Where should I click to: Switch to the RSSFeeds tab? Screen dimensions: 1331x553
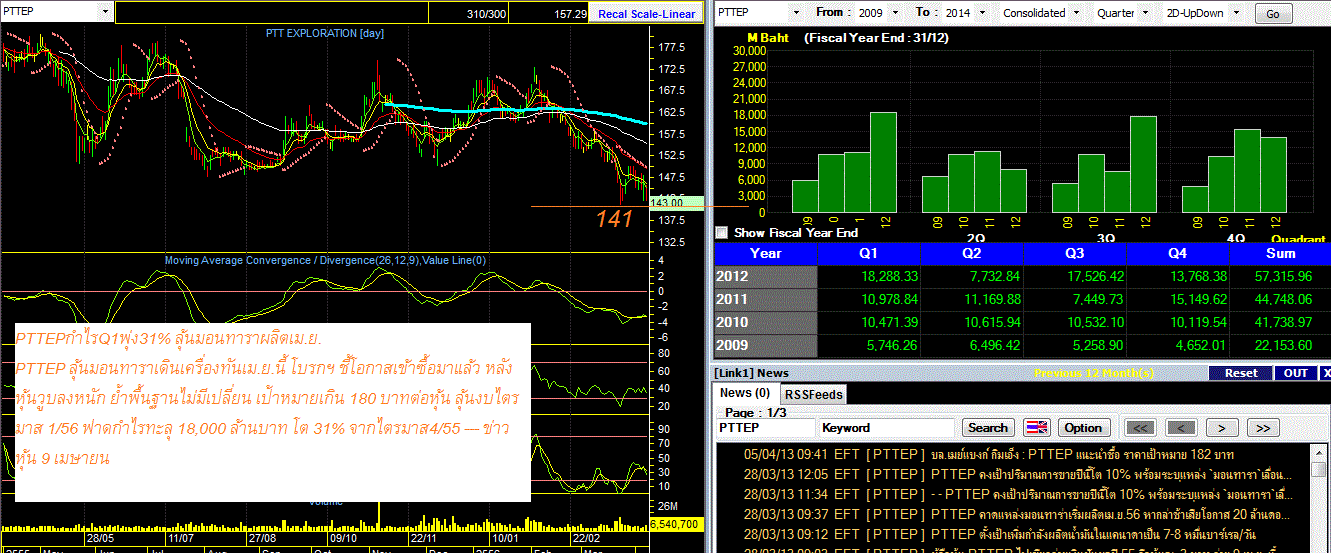[x=812, y=394]
